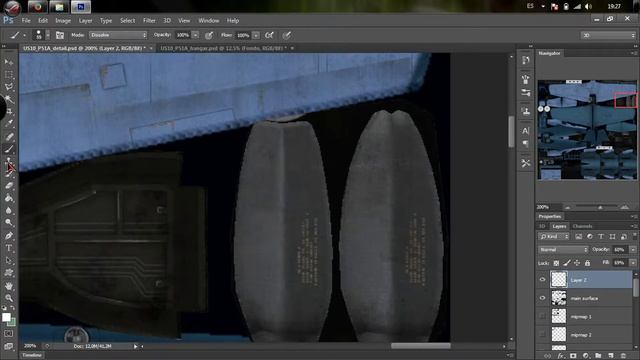Create a new adjustment layer

tap(586, 356)
